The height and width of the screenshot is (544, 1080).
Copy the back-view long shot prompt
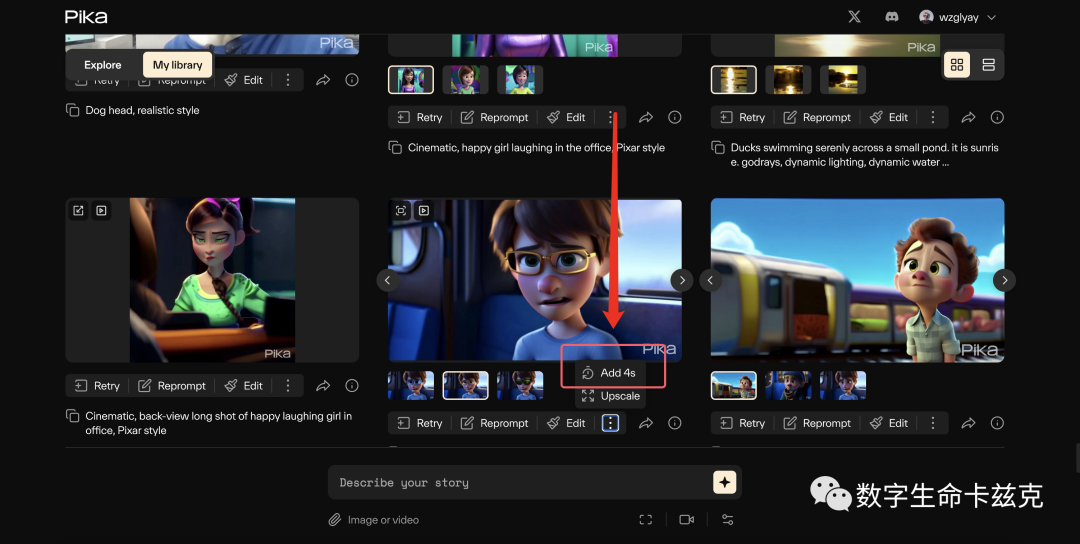[x=72, y=416]
